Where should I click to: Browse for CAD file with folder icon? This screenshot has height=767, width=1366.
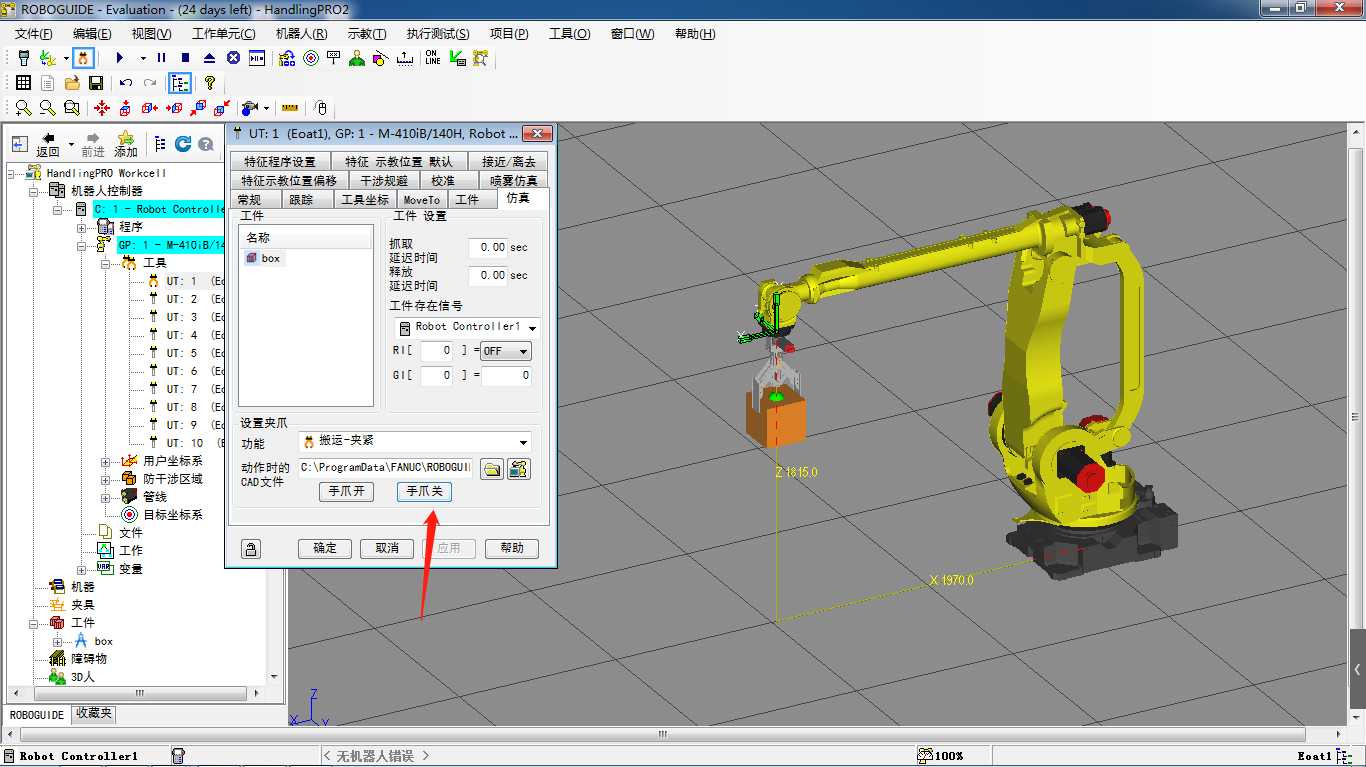click(492, 469)
